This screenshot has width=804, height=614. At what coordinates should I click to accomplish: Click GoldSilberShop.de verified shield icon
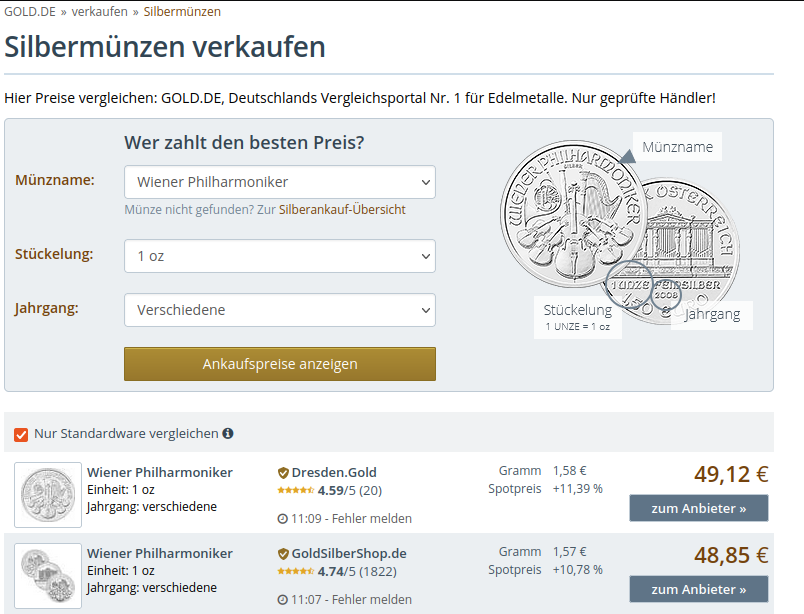283,554
